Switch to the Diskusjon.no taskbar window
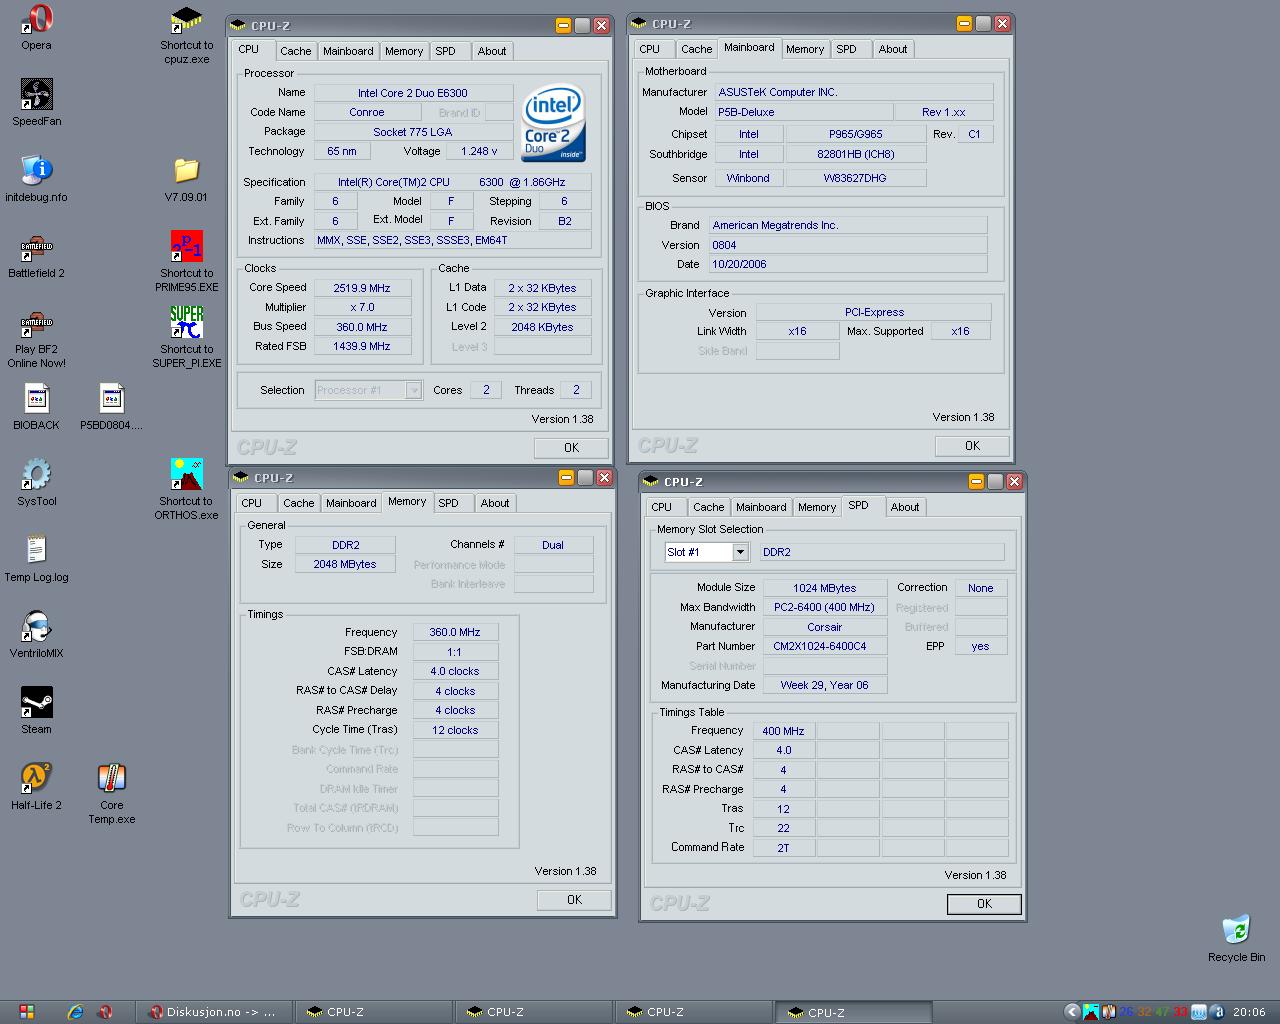This screenshot has height=1024, width=1280. coord(214,1012)
